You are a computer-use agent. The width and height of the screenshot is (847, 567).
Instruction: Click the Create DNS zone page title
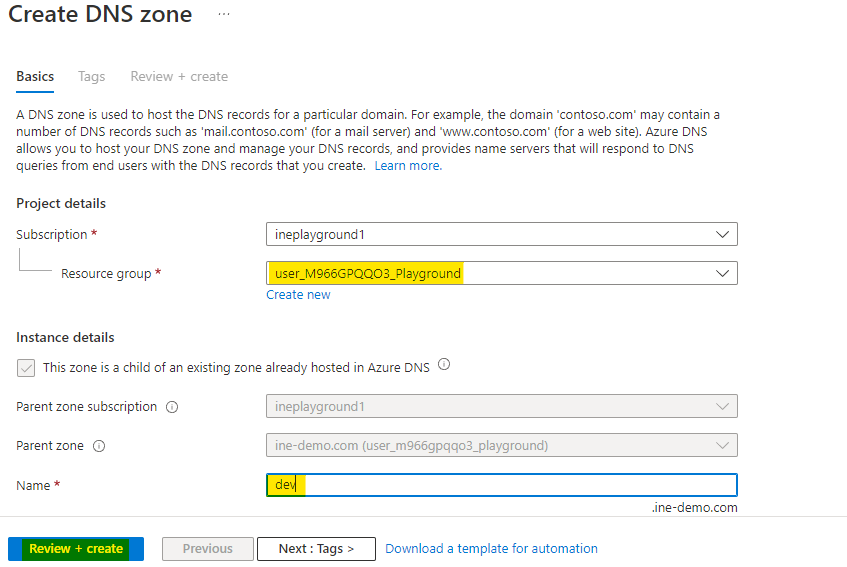[100, 15]
